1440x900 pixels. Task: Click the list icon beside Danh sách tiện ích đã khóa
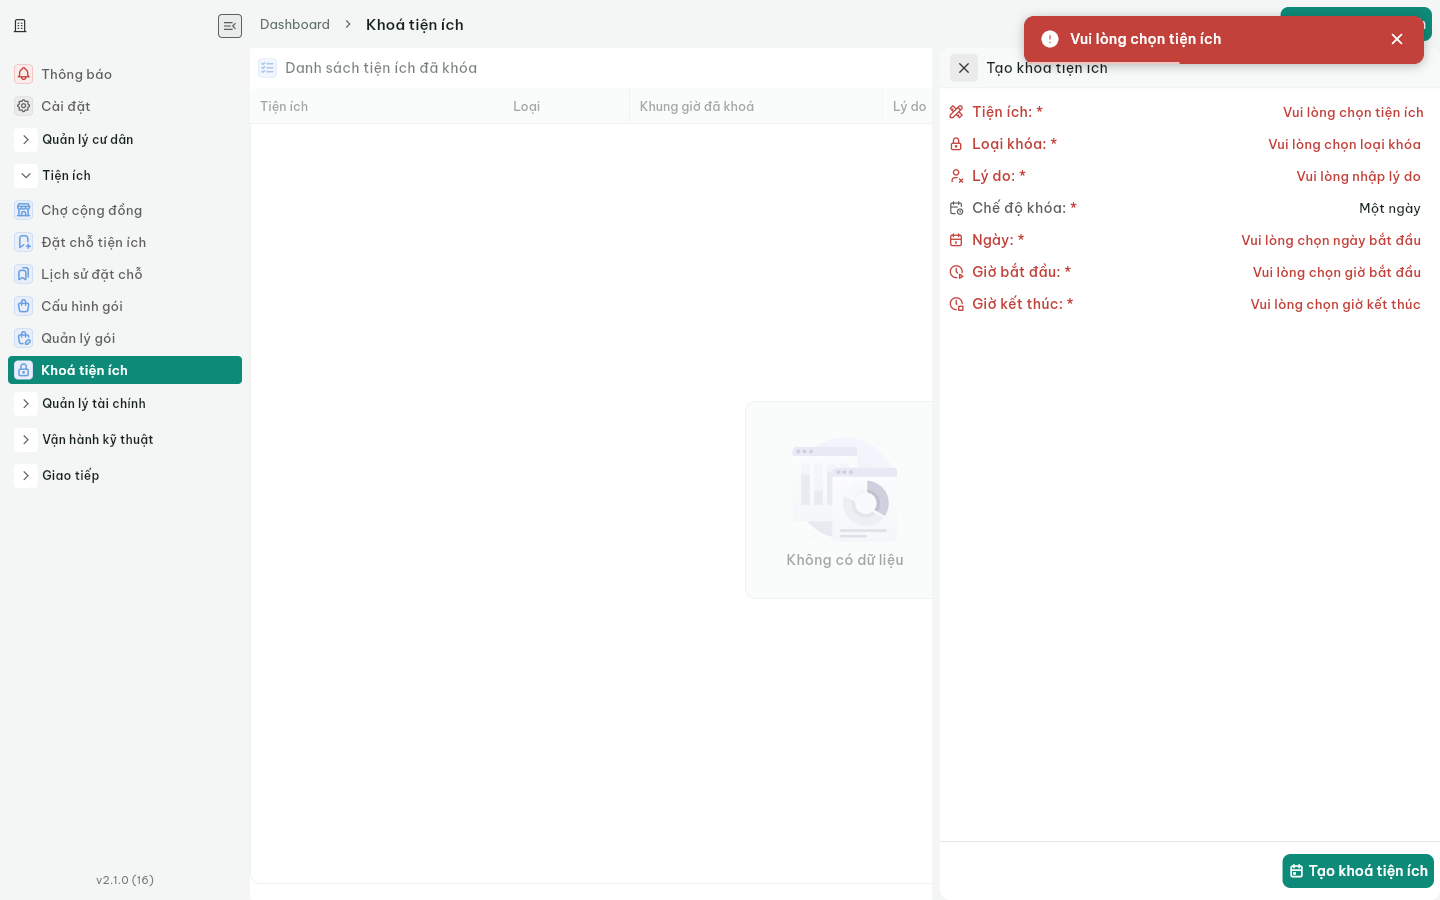[267, 68]
